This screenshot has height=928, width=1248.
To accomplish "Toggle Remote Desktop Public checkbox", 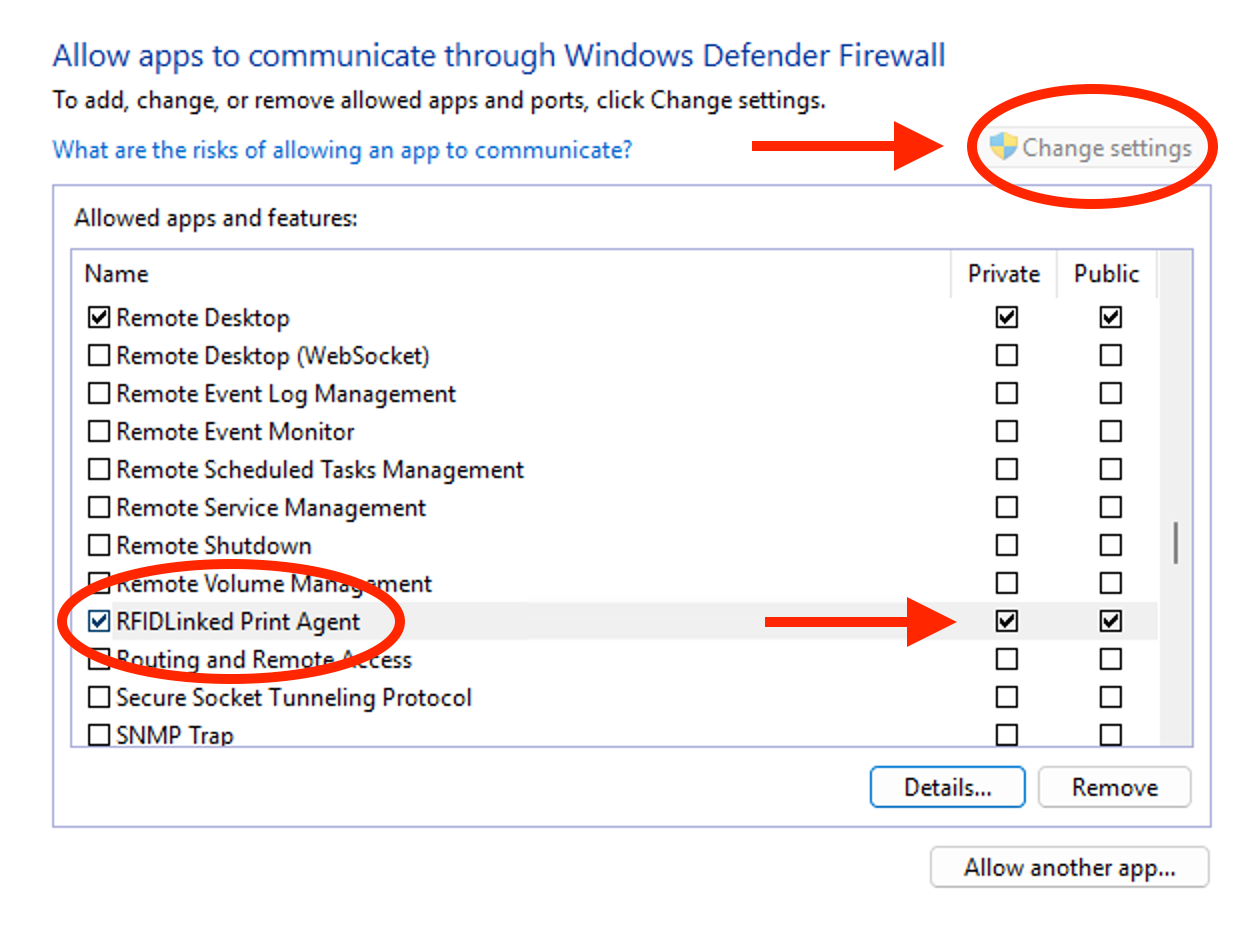I will click(1110, 318).
